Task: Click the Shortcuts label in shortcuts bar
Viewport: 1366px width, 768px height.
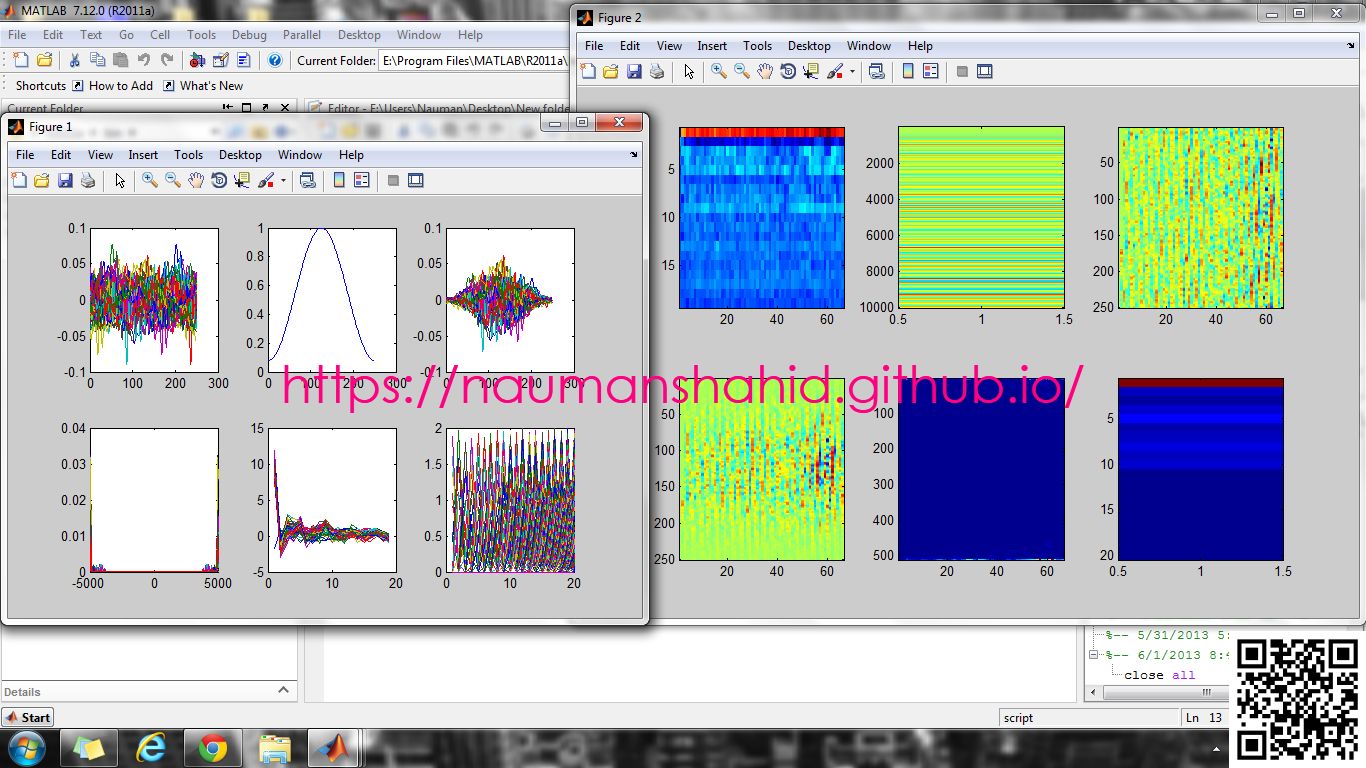Action: tap(41, 86)
